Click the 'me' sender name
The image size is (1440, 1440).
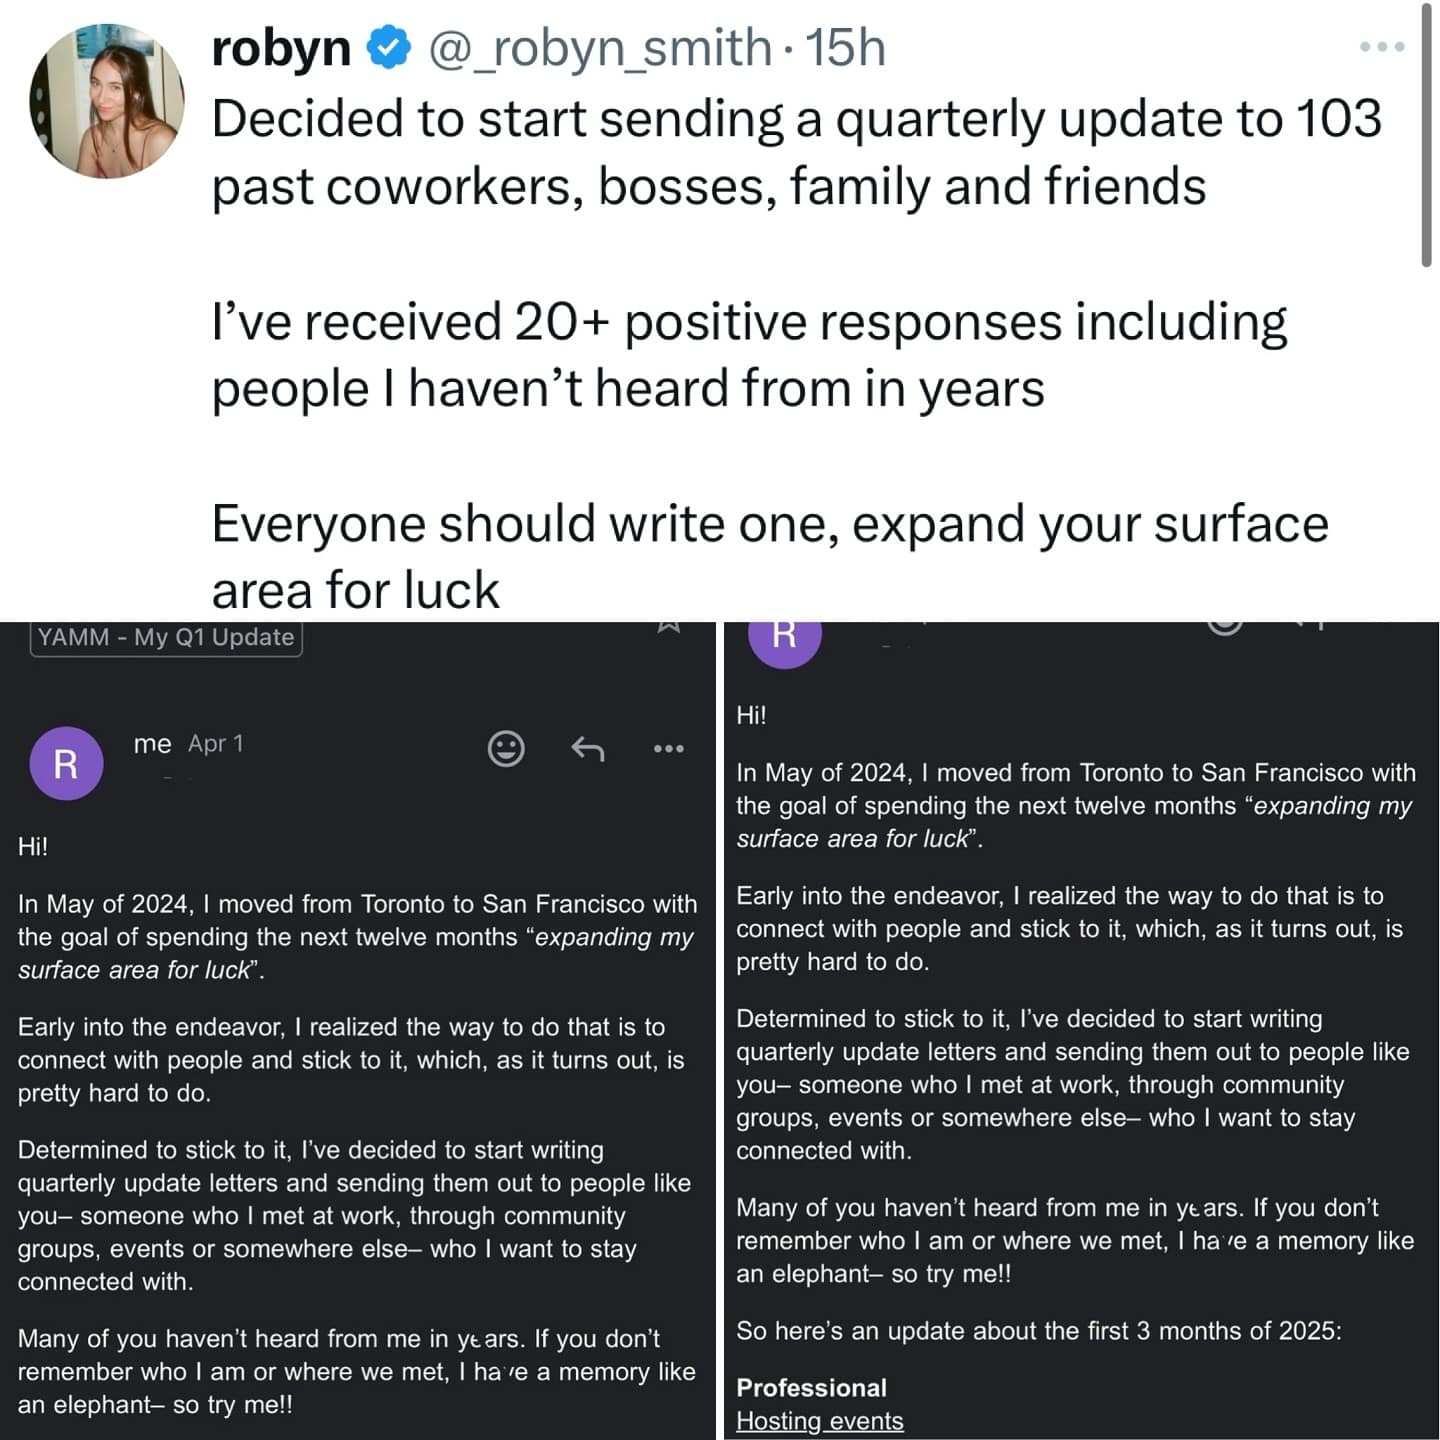[x=152, y=743]
